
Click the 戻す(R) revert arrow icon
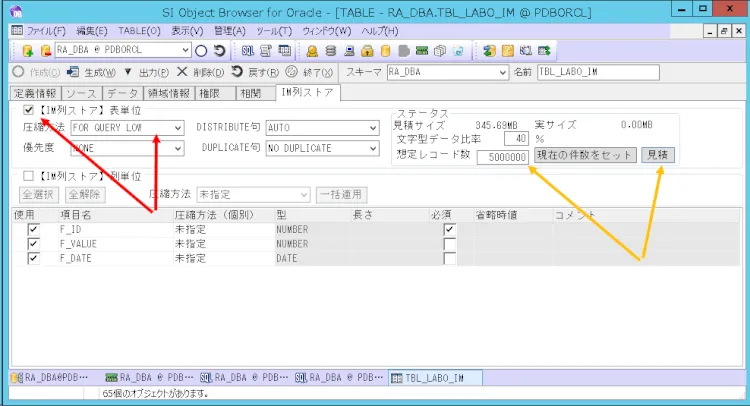pyautogui.click(x=237, y=72)
